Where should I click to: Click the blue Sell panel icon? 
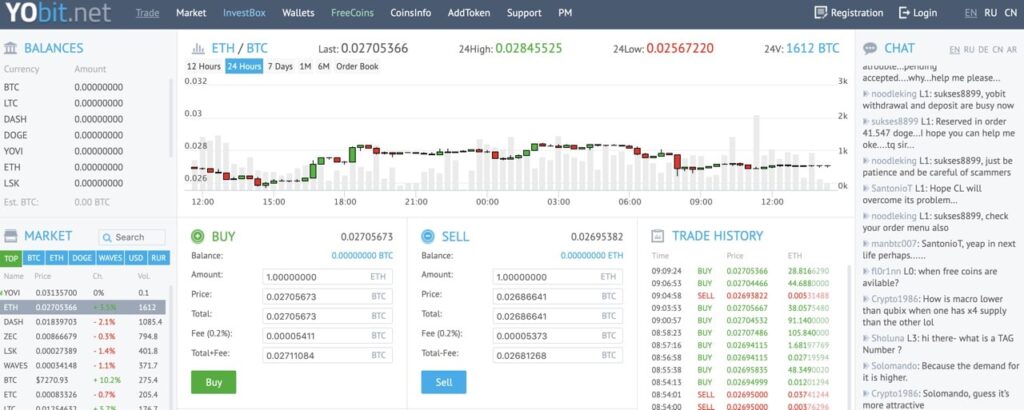tap(428, 236)
